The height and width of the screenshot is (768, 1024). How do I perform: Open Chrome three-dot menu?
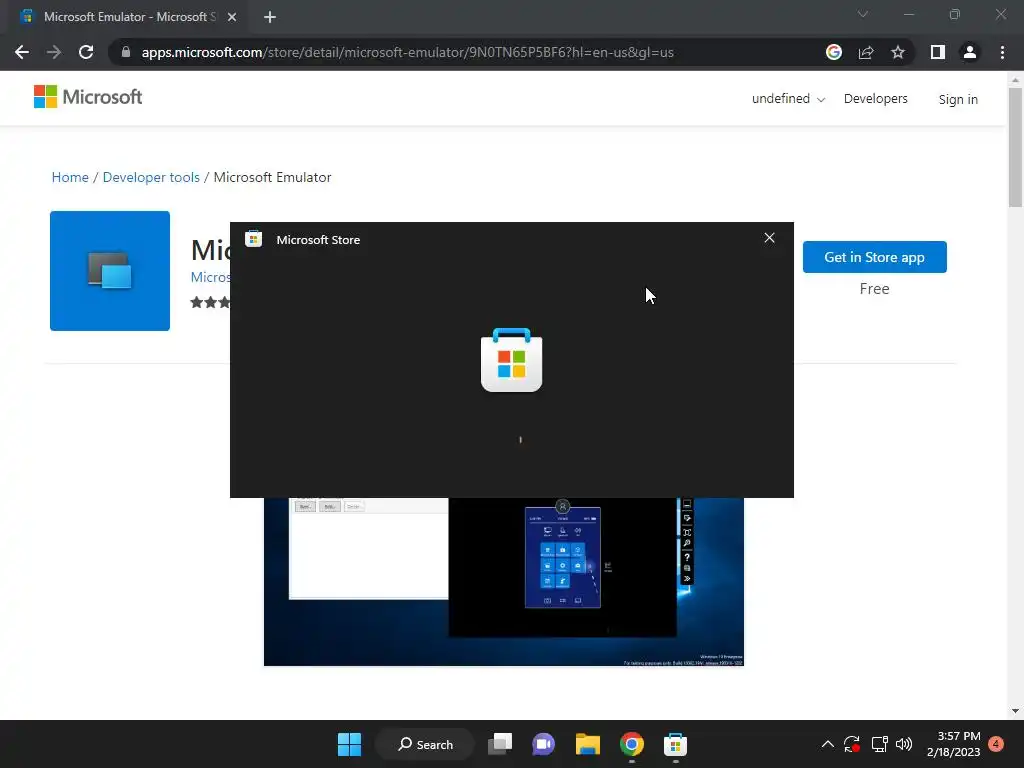(1002, 52)
